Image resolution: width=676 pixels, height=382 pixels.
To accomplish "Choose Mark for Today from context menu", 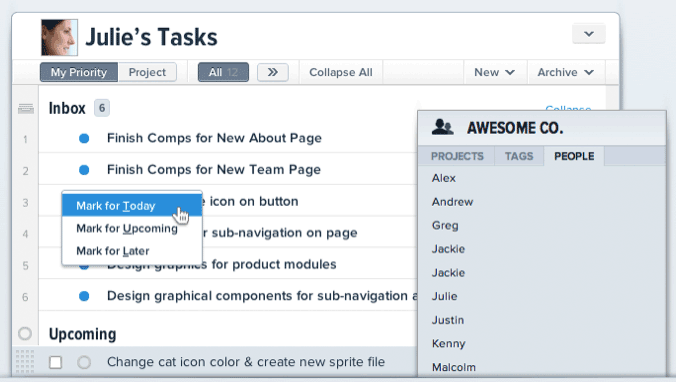I will click(132, 206).
